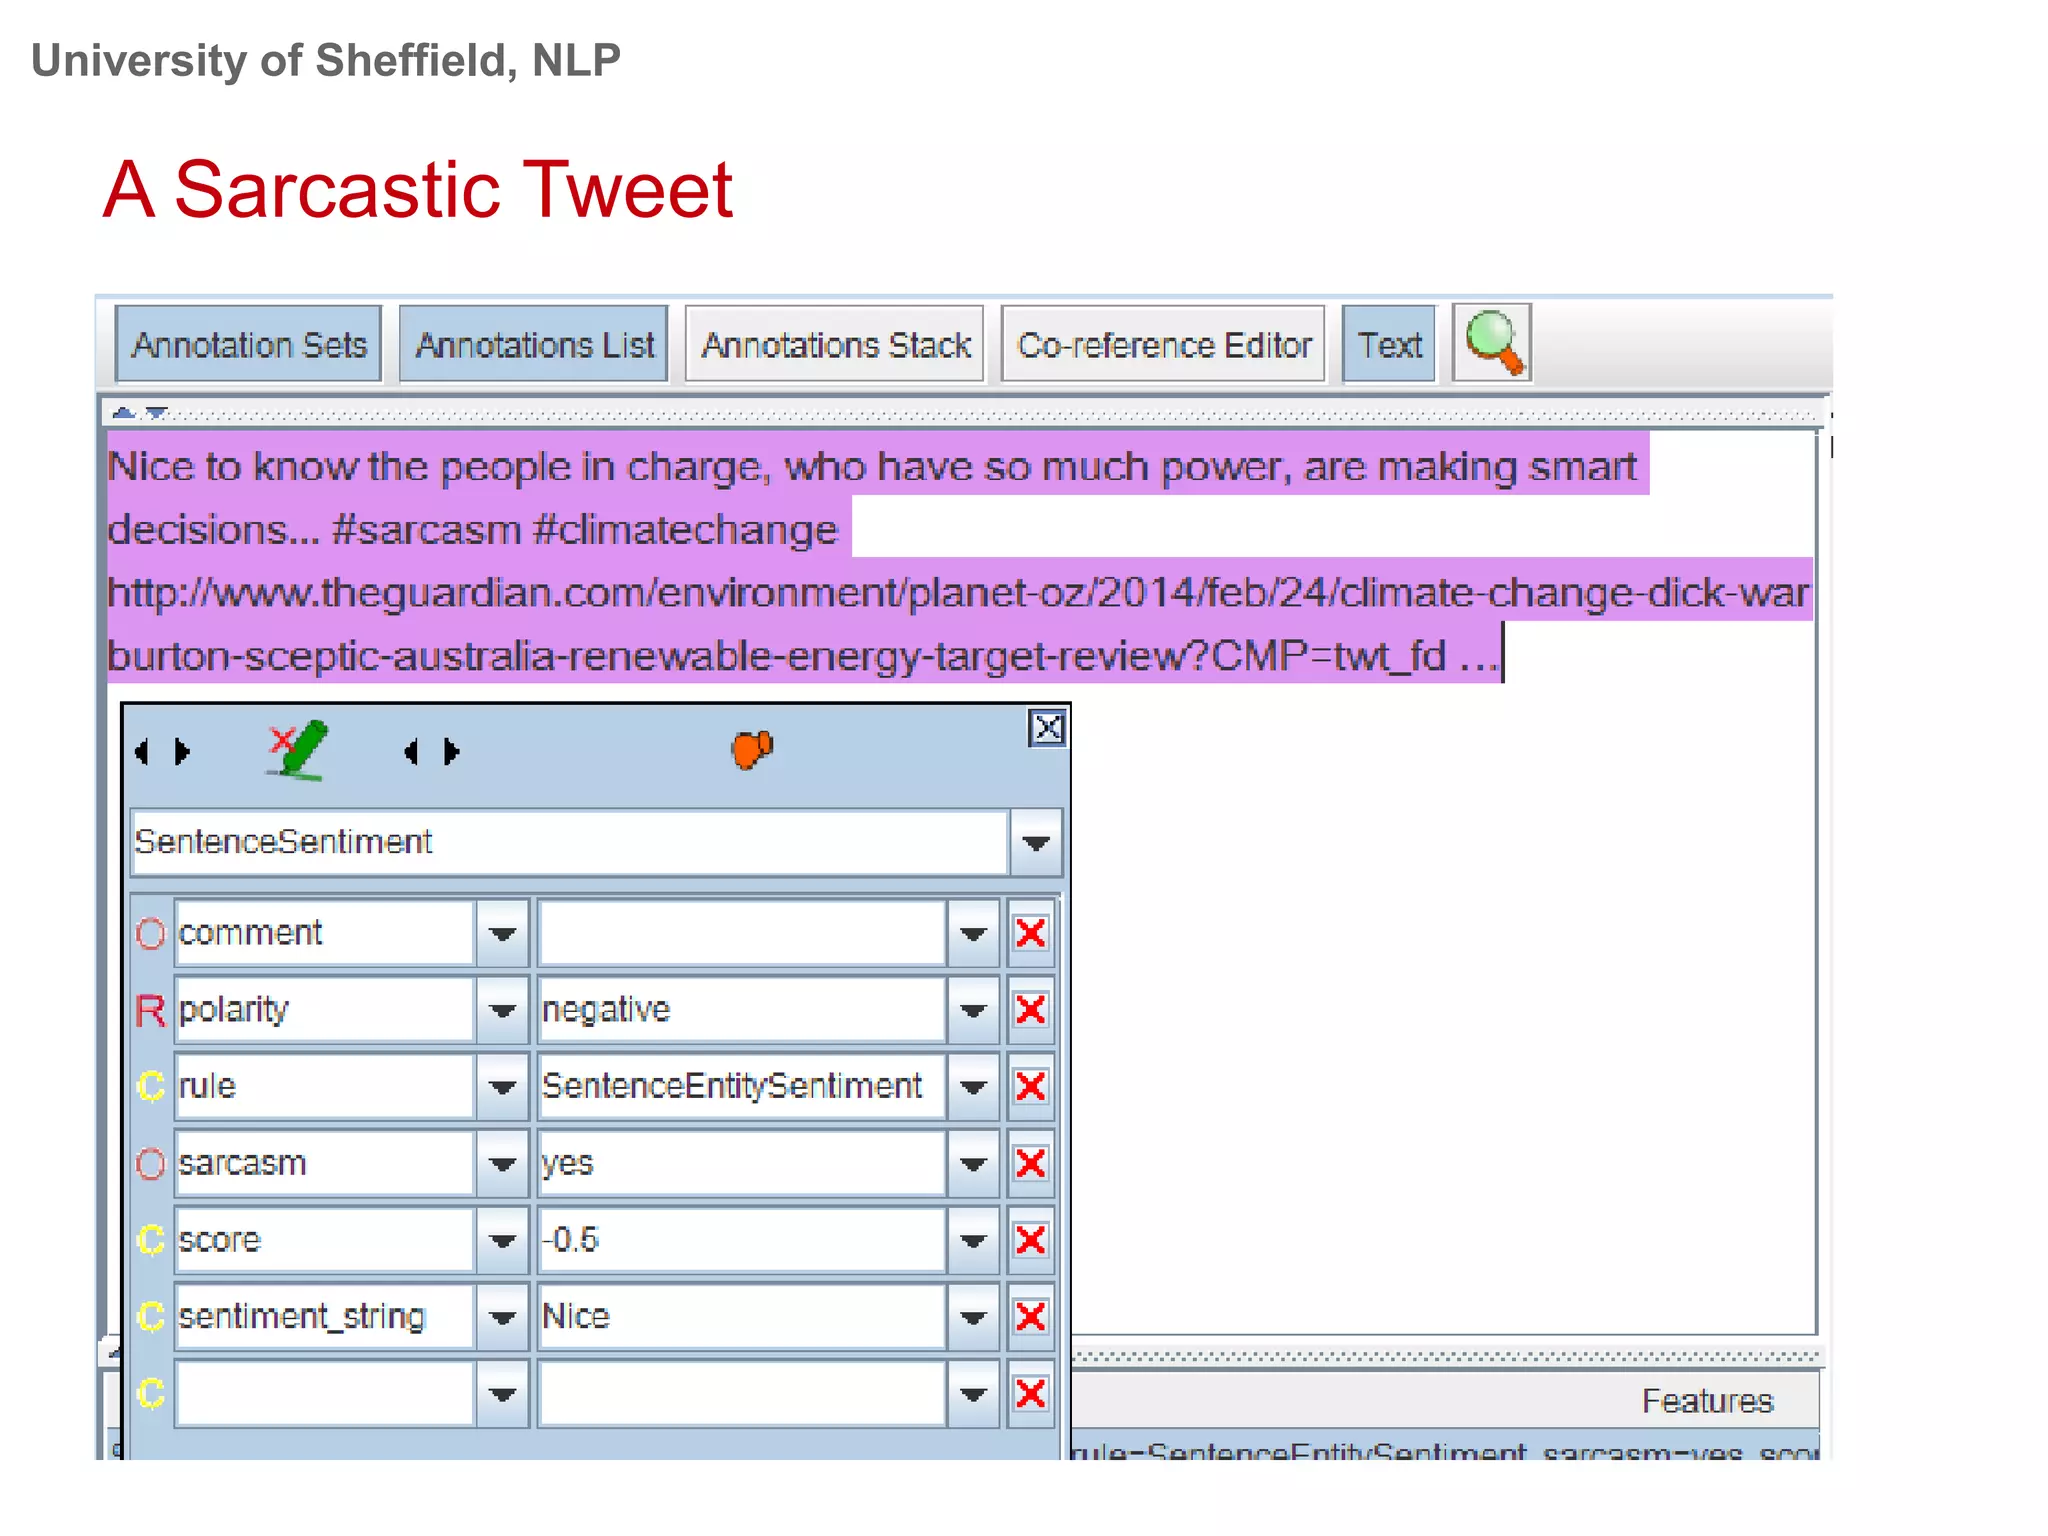
Task: Open the sarcasm name dropdown
Action: [x=502, y=1163]
